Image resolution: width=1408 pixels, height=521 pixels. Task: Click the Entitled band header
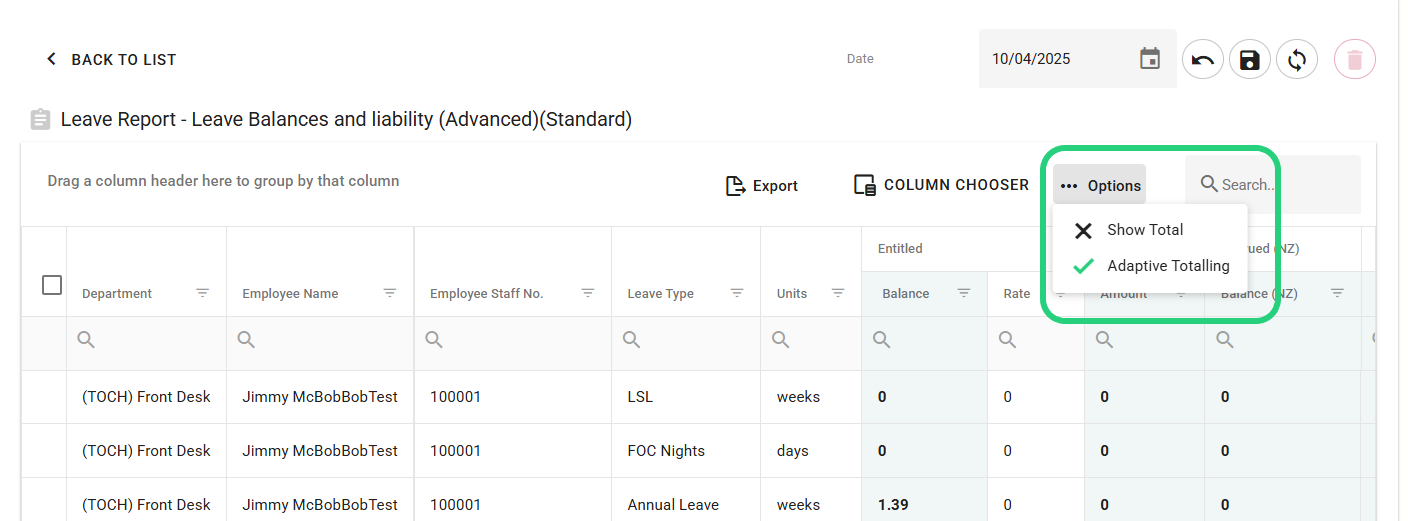[900, 248]
